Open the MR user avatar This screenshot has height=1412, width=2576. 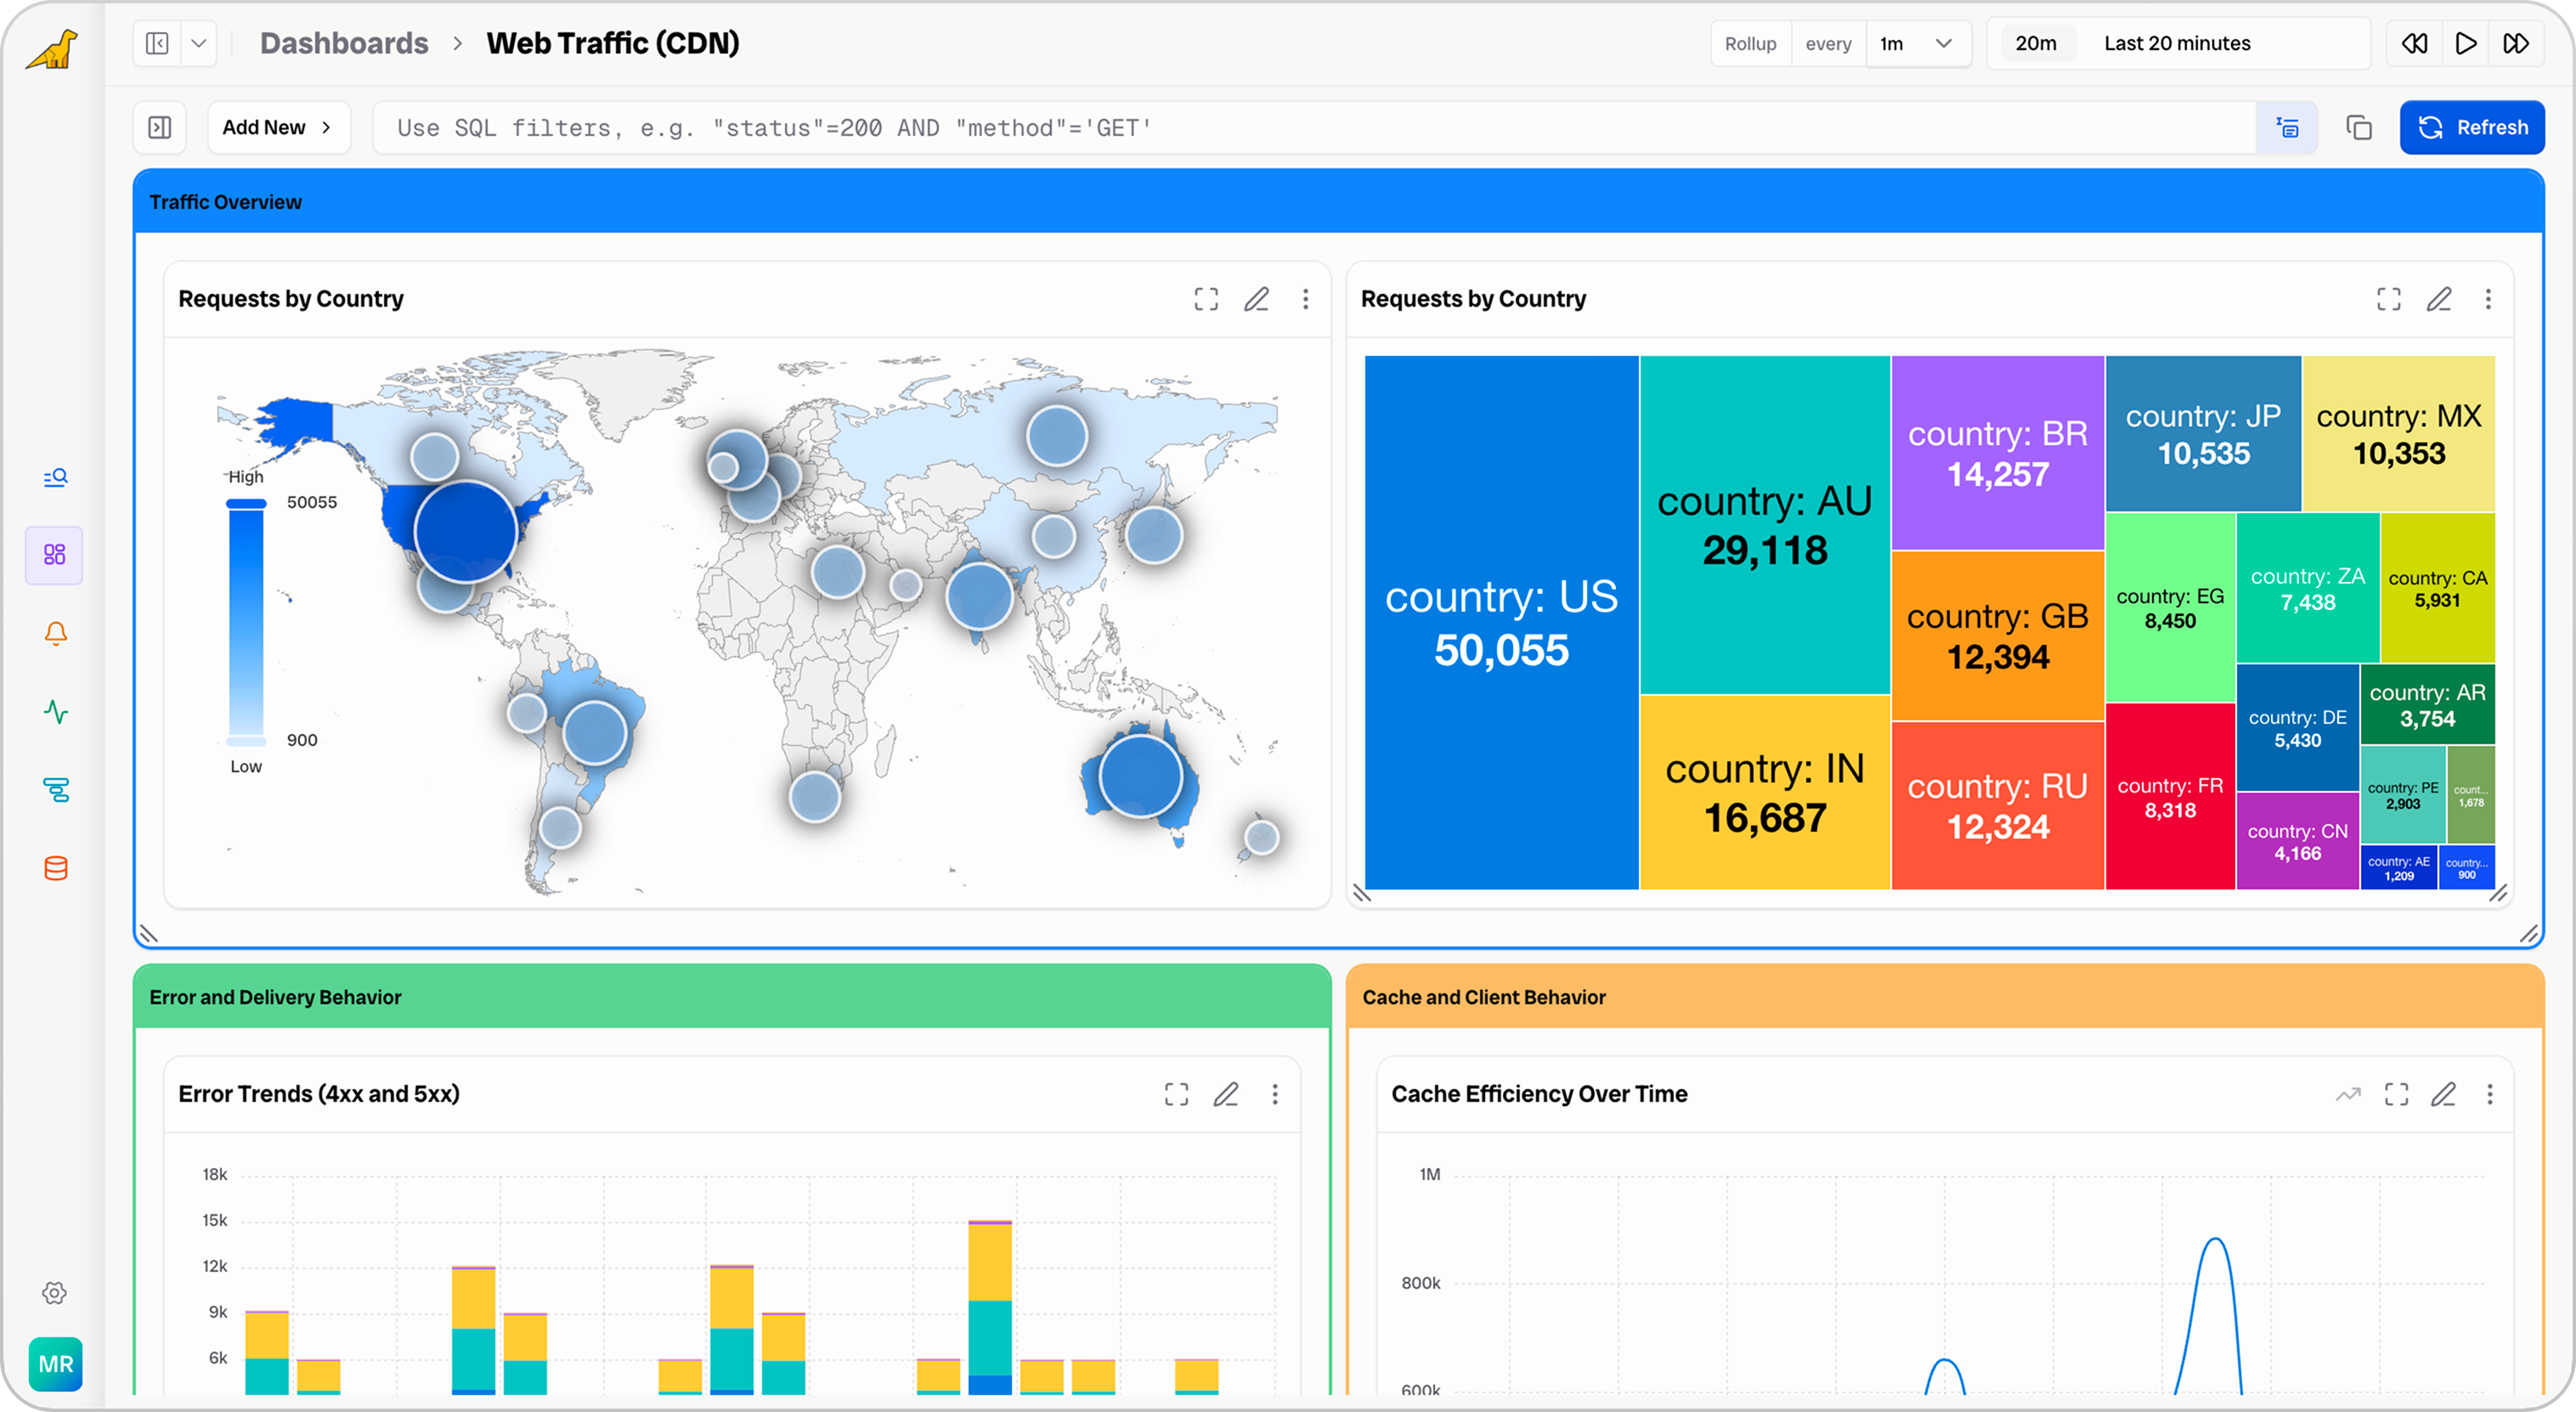pyautogui.click(x=55, y=1364)
